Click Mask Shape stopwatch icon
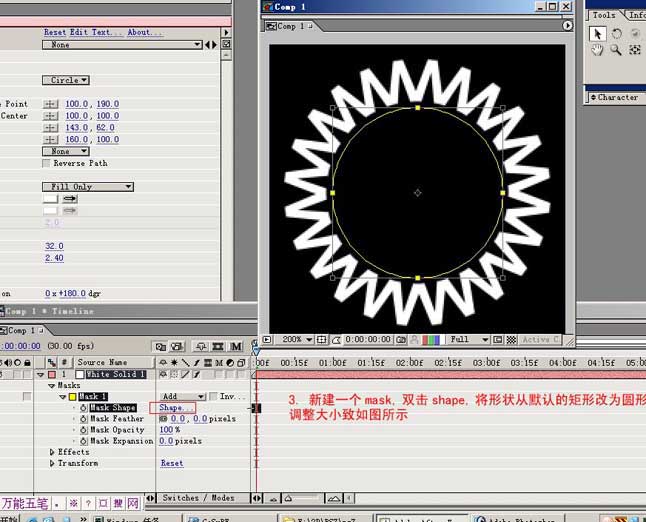 click(x=84, y=408)
